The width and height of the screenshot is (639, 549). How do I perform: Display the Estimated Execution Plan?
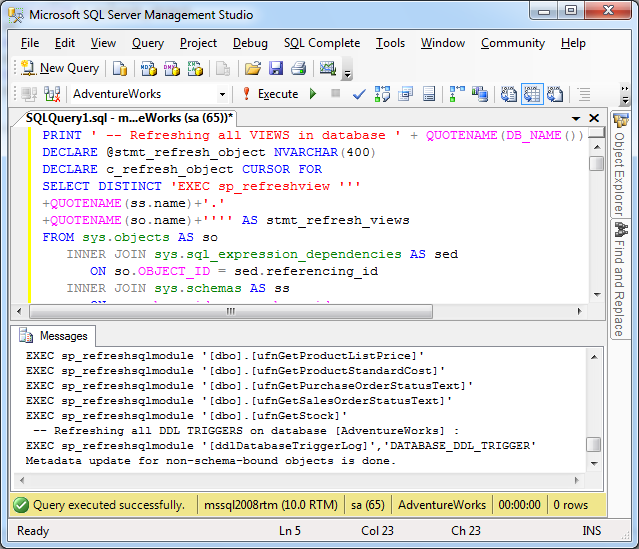(x=382, y=94)
